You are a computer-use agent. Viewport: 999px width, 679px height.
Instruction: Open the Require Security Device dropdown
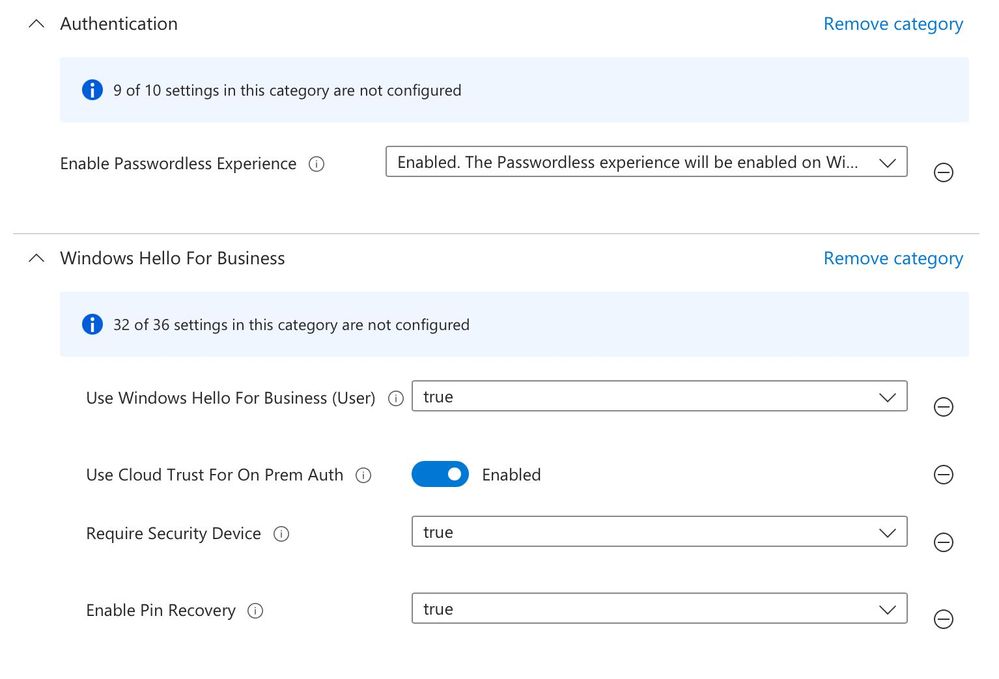[659, 532]
